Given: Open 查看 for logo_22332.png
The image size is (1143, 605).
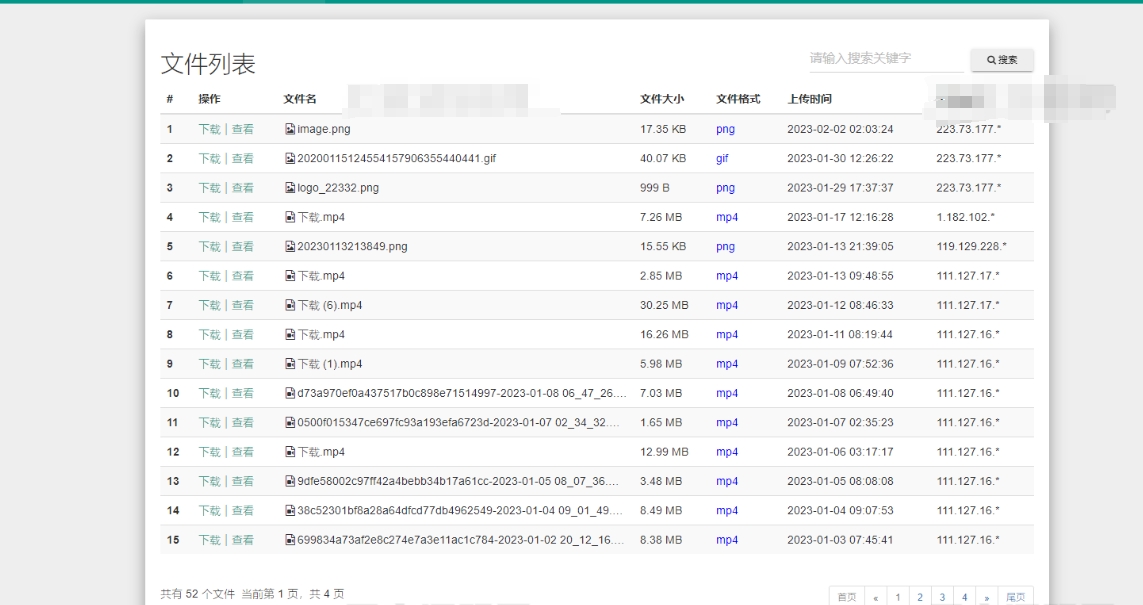Looking at the screenshot, I should pos(243,187).
